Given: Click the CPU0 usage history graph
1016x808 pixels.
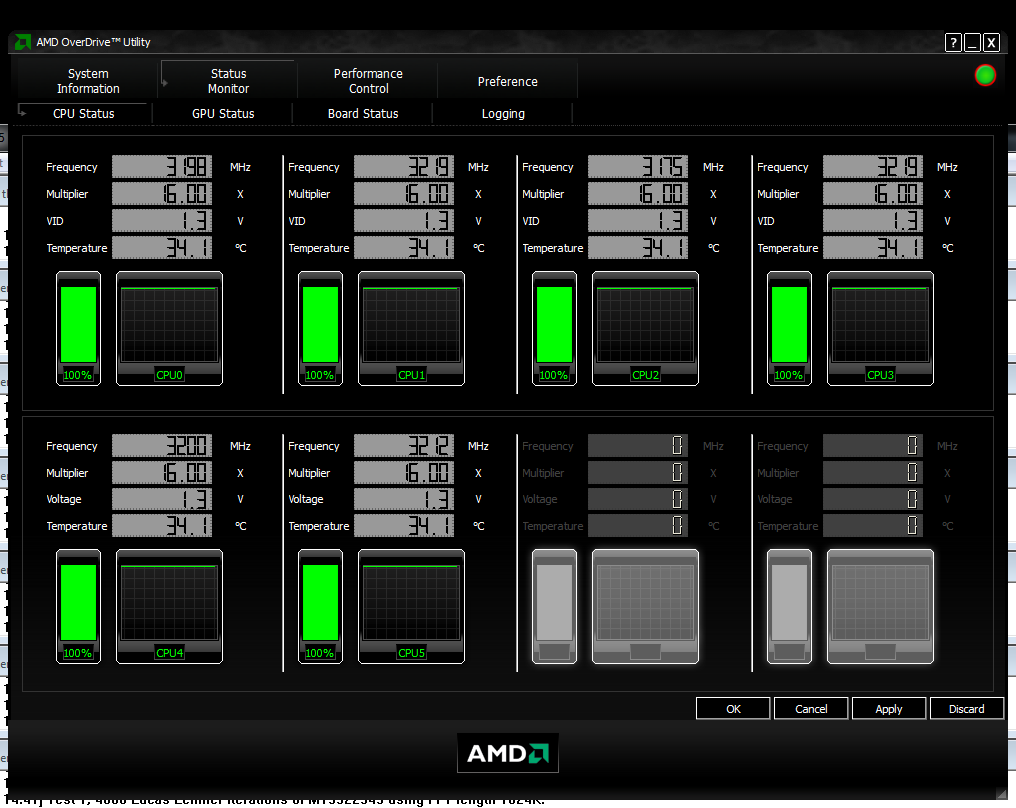Looking at the screenshot, I should pyautogui.click(x=169, y=329).
